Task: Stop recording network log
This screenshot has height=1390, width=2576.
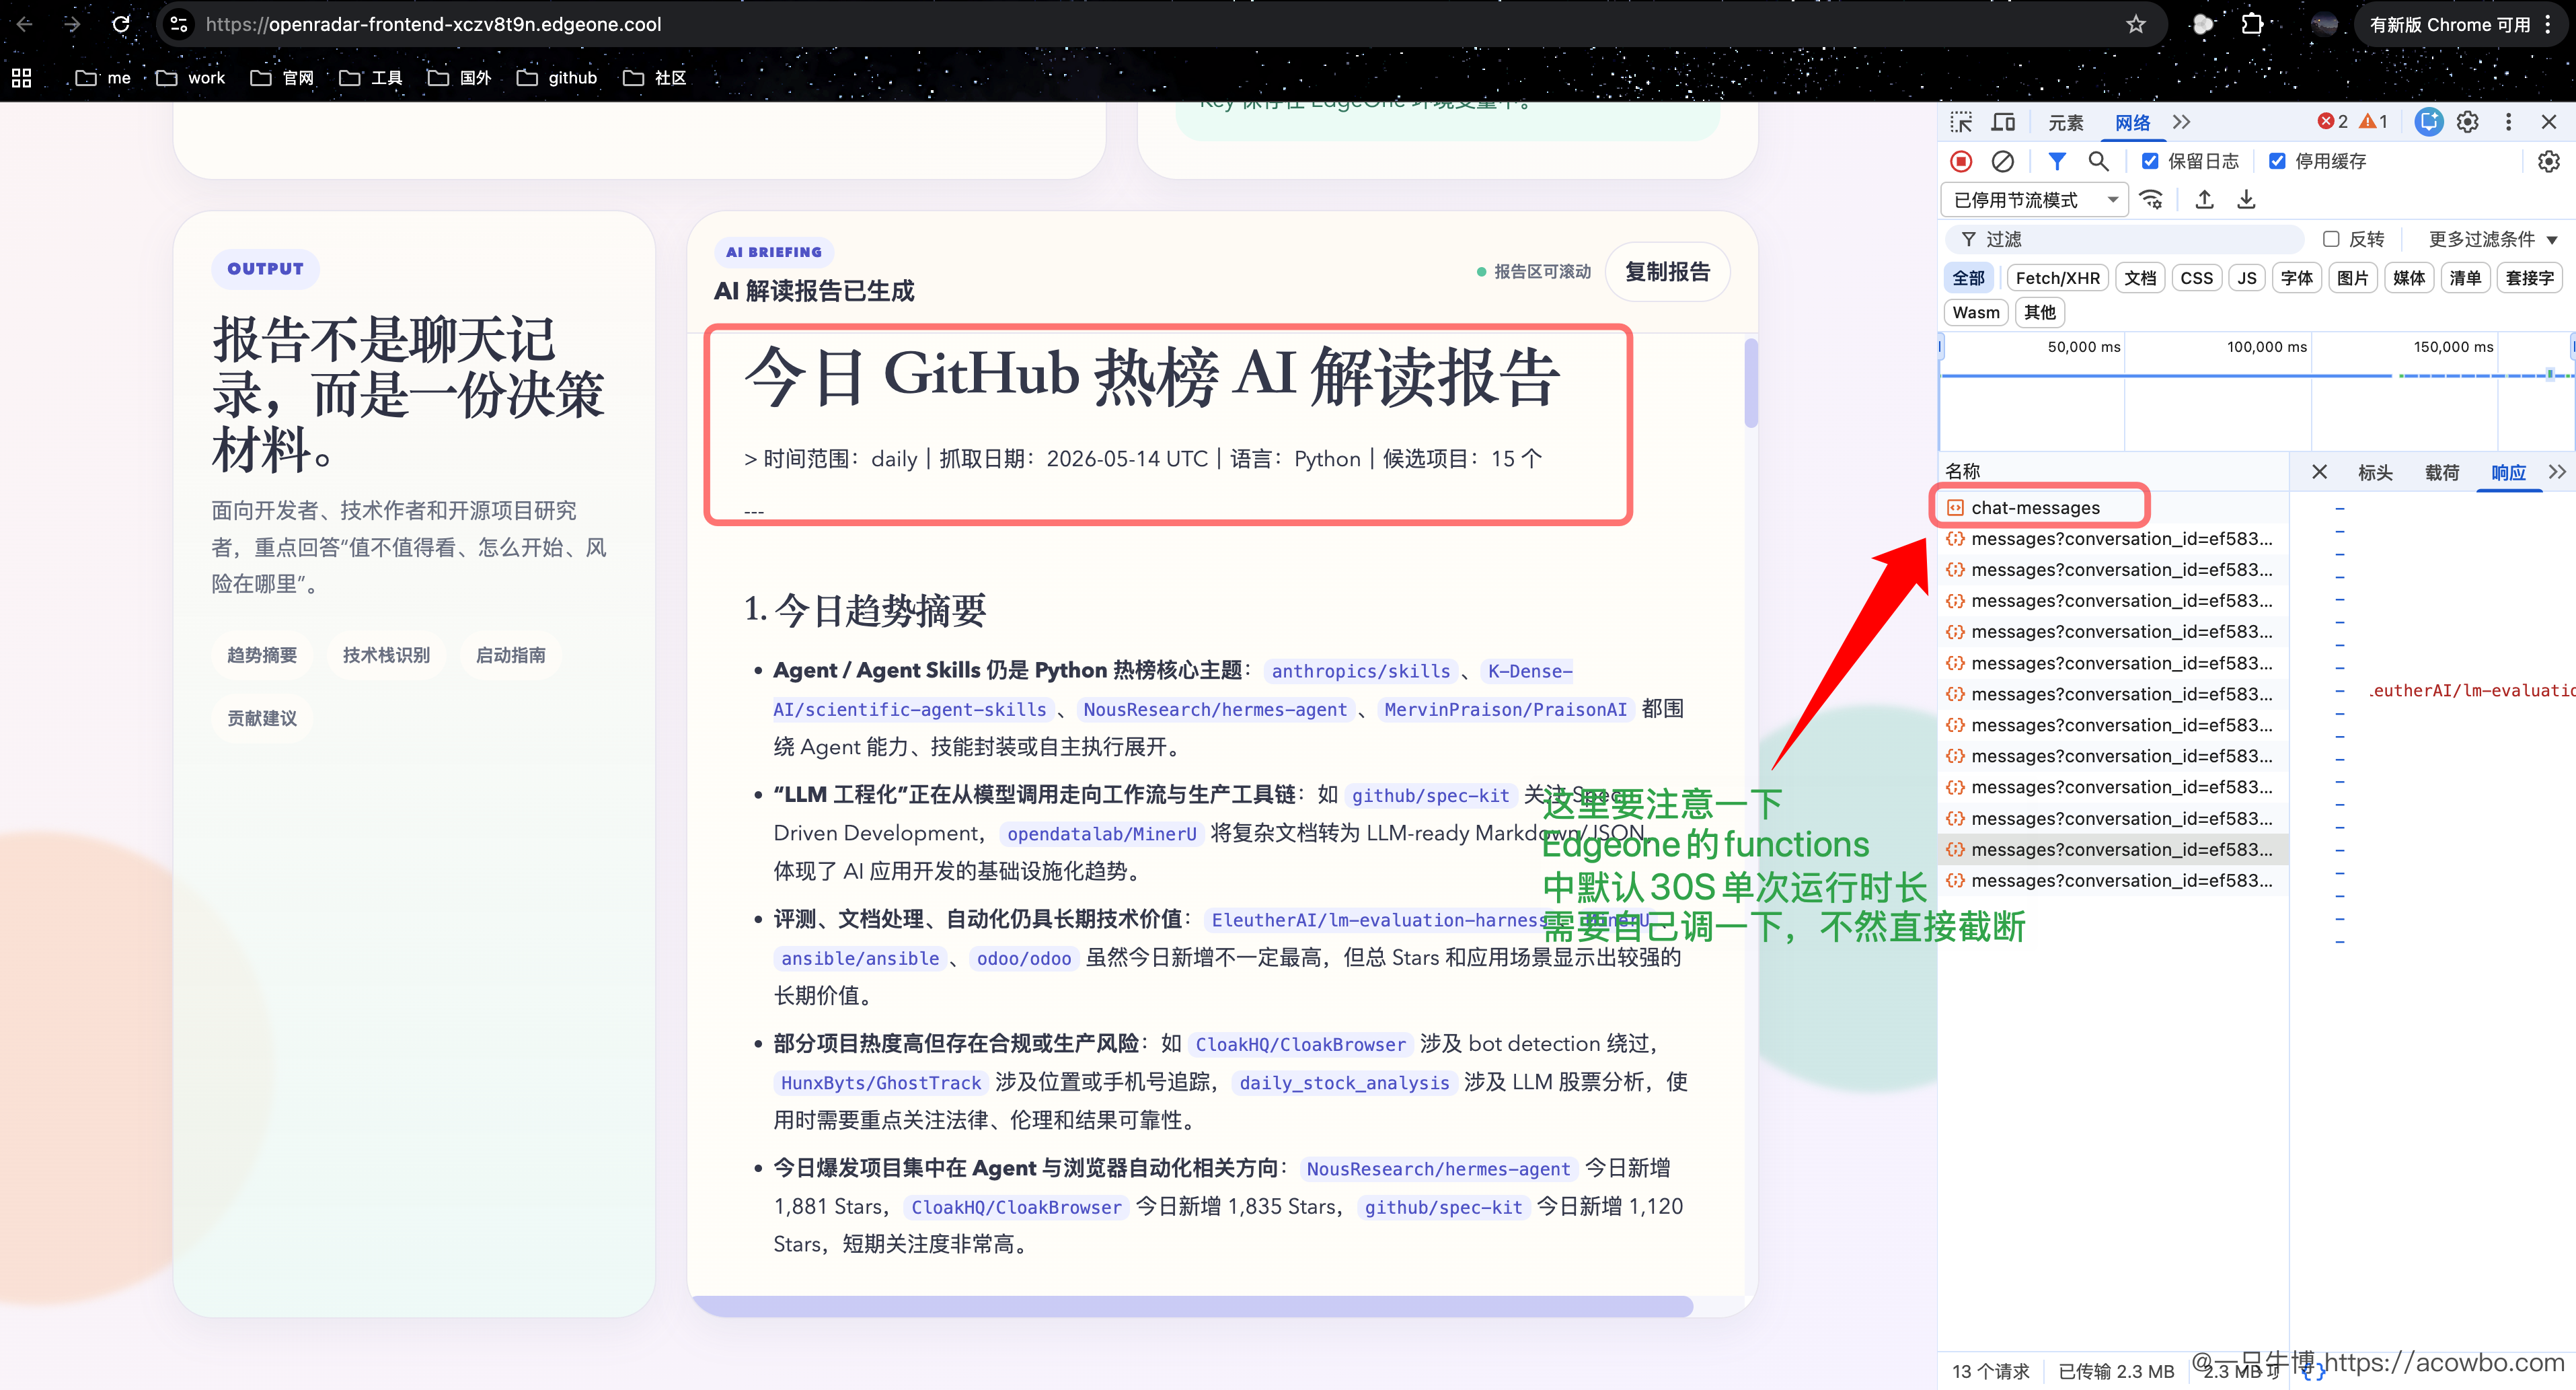Action: tap(1961, 161)
